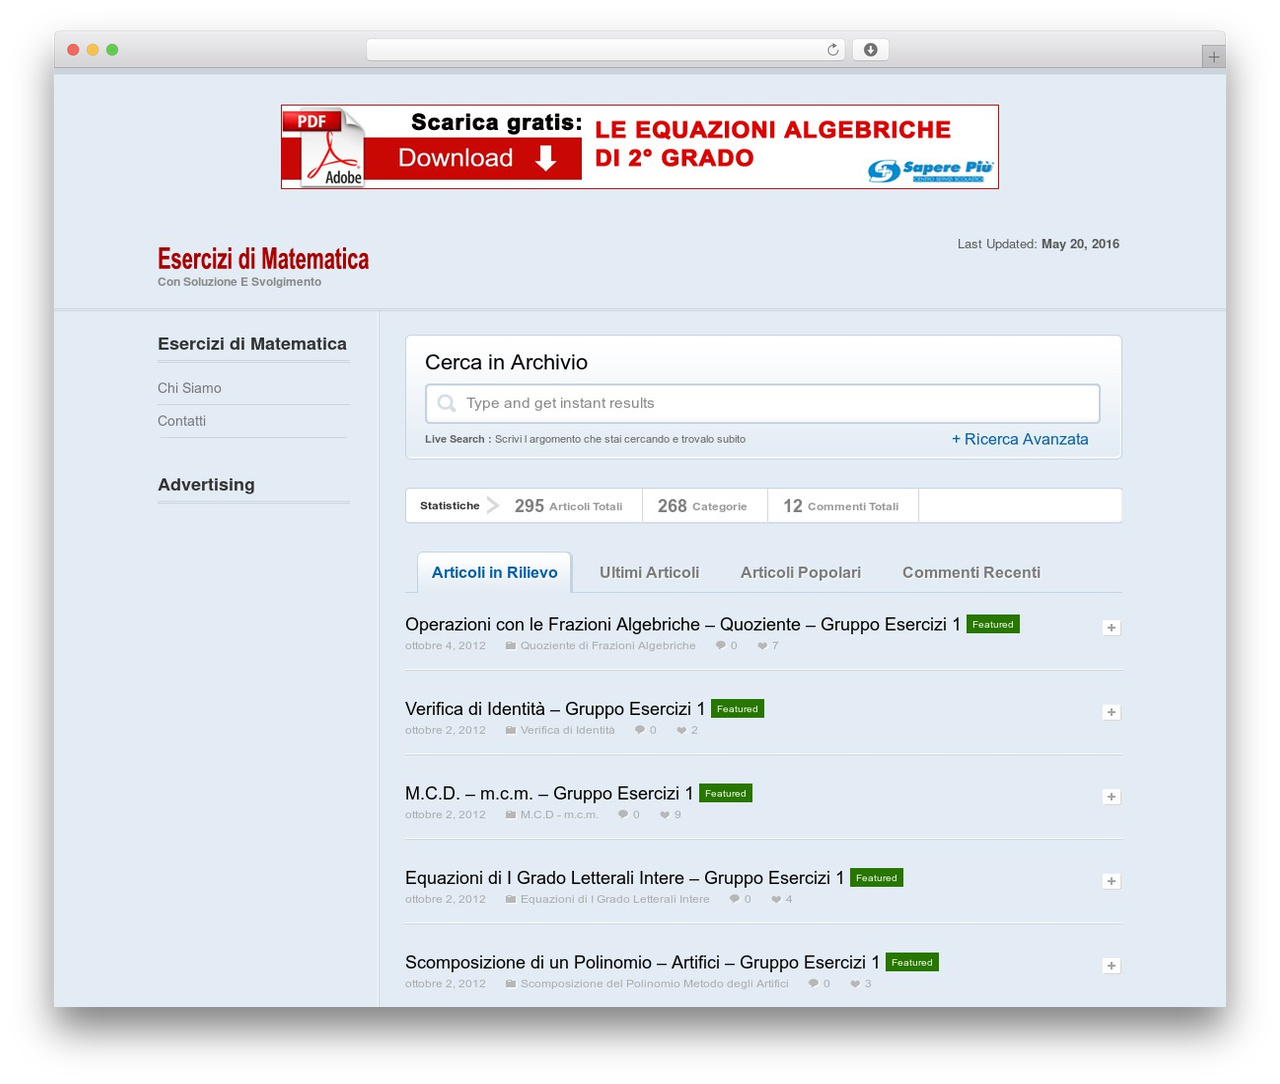Click the Featured badge on Equazioni di I Grado
The width and height of the screenshot is (1280, 1084).
pos(876,878)
